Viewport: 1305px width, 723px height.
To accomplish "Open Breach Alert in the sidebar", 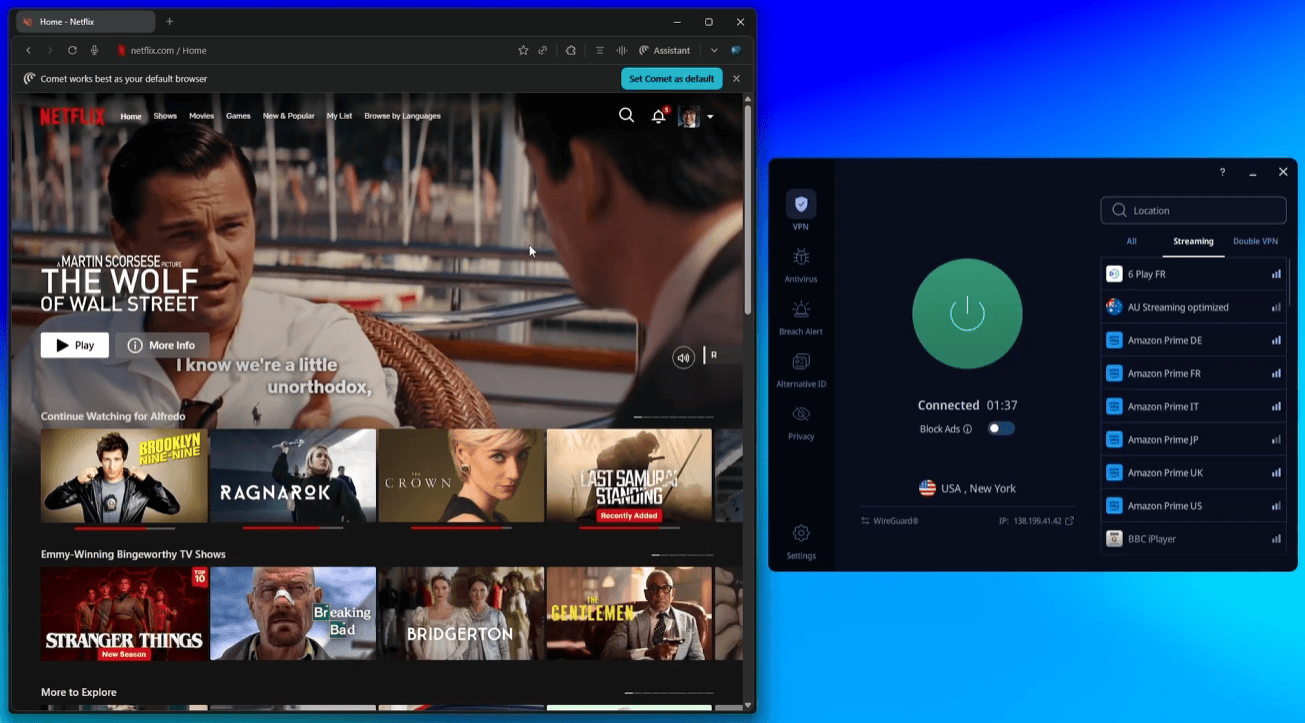I will [800, 317].
